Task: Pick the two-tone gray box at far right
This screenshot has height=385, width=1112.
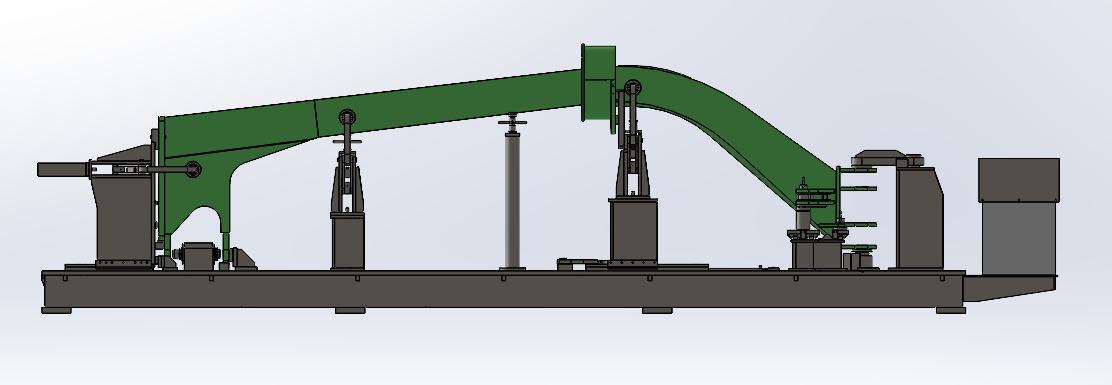Action: pos(1018,216)
